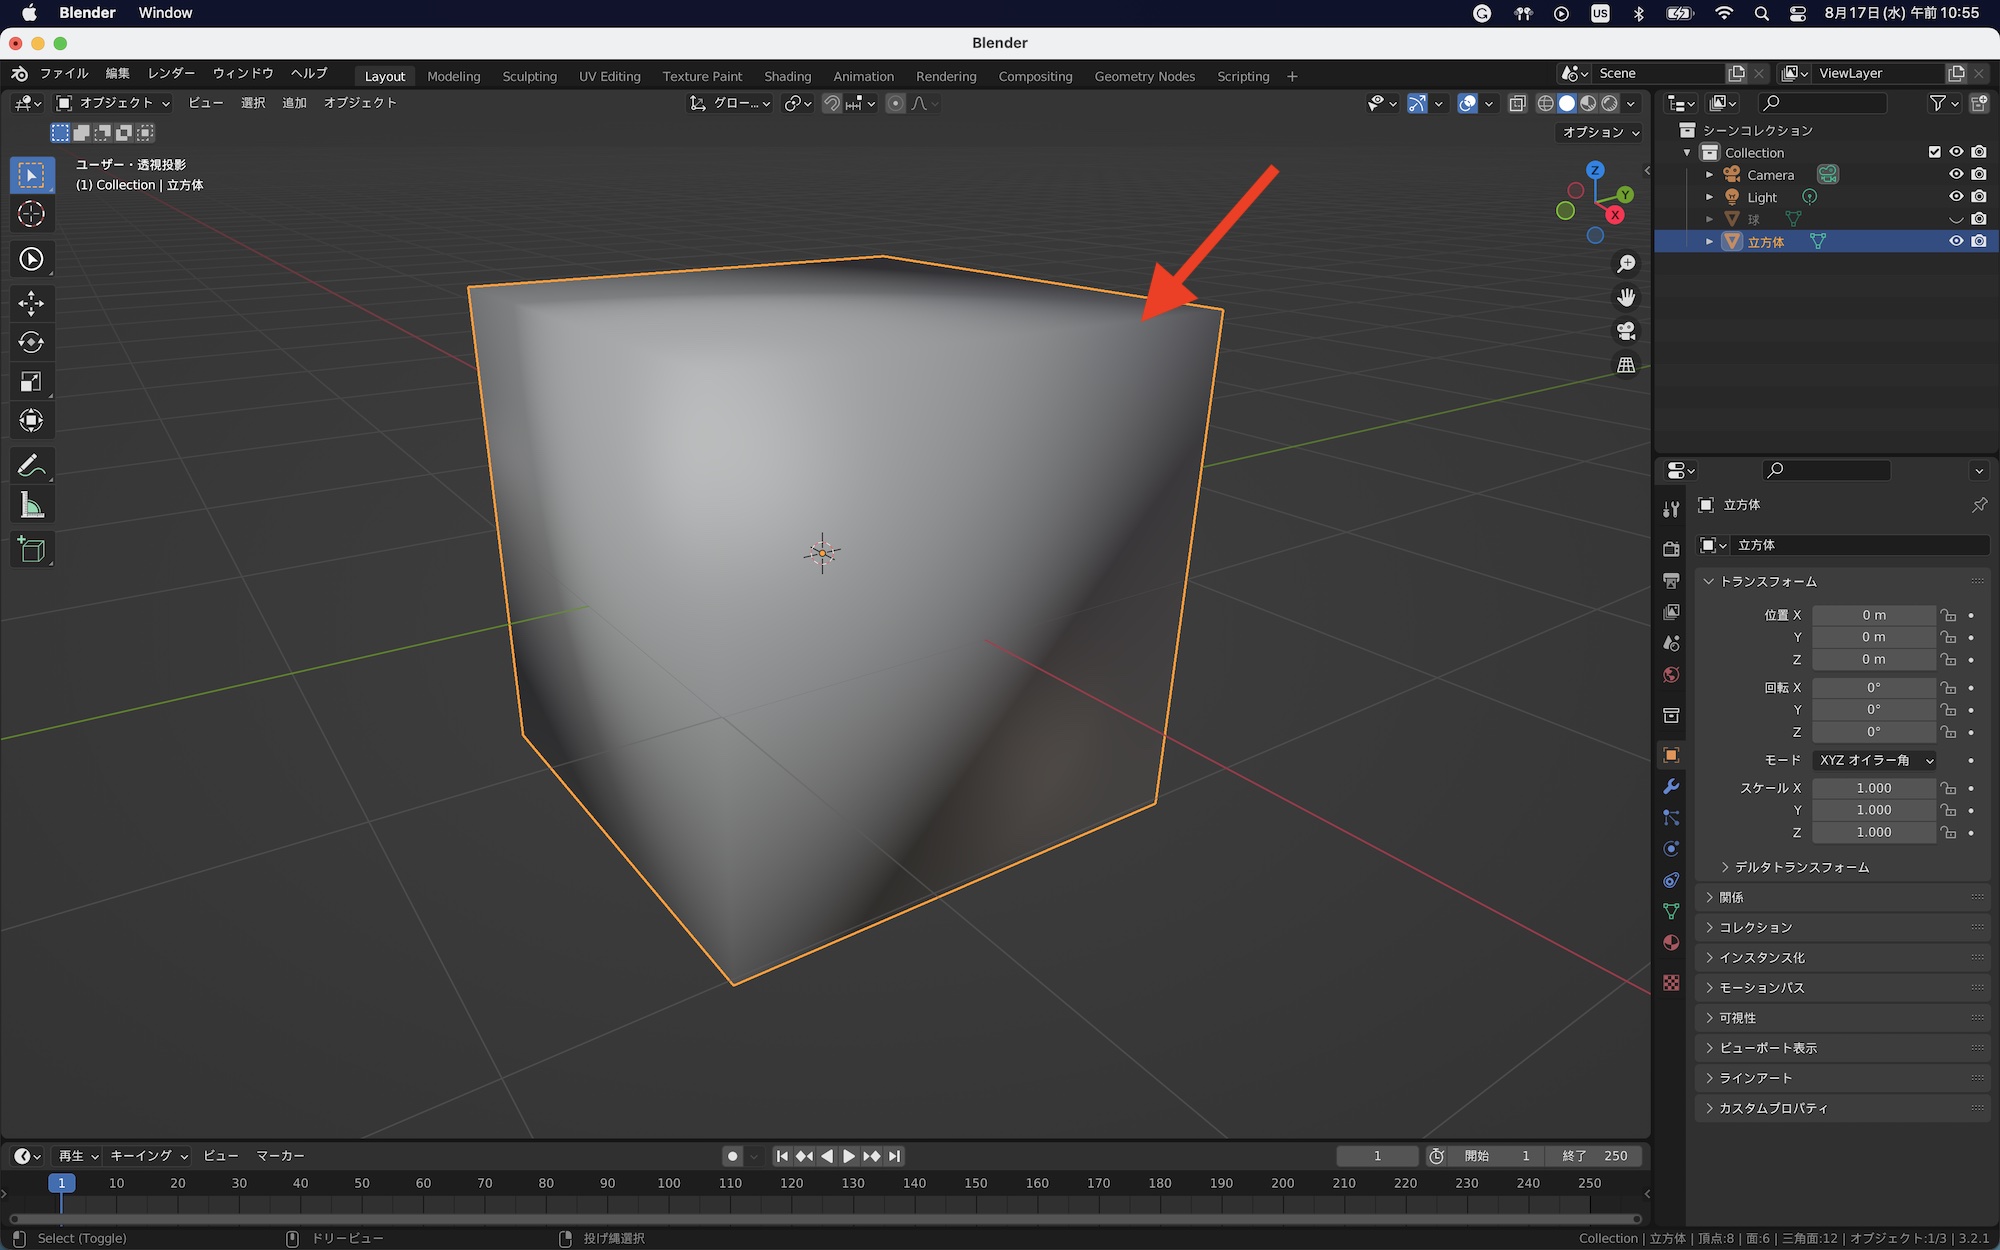Select the Scale tool

point(31,382)
